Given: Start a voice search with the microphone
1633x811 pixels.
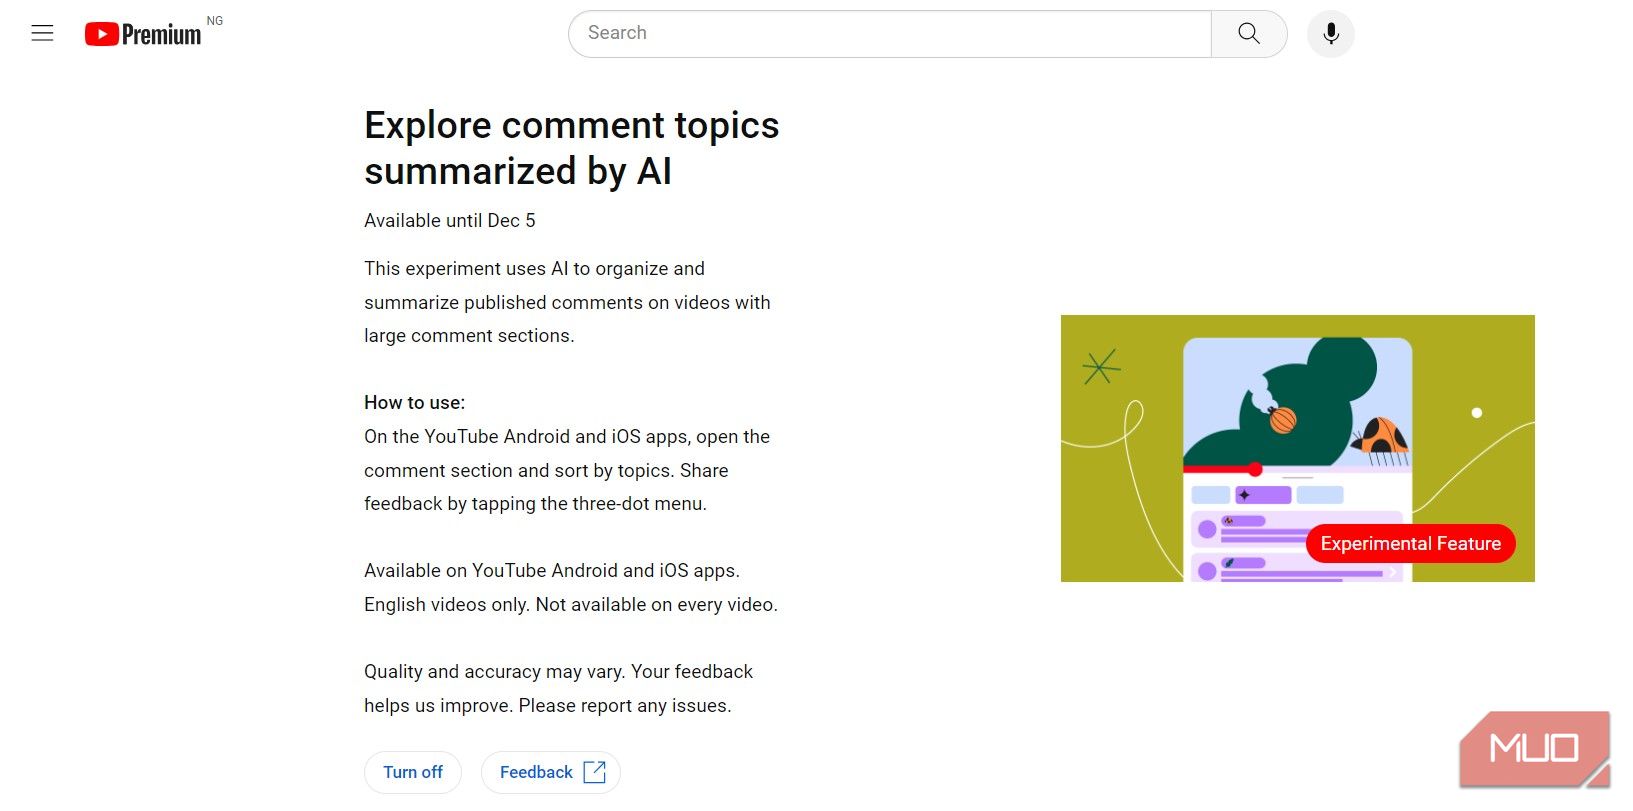Looking at the screenshot, I should [1330, 33].
